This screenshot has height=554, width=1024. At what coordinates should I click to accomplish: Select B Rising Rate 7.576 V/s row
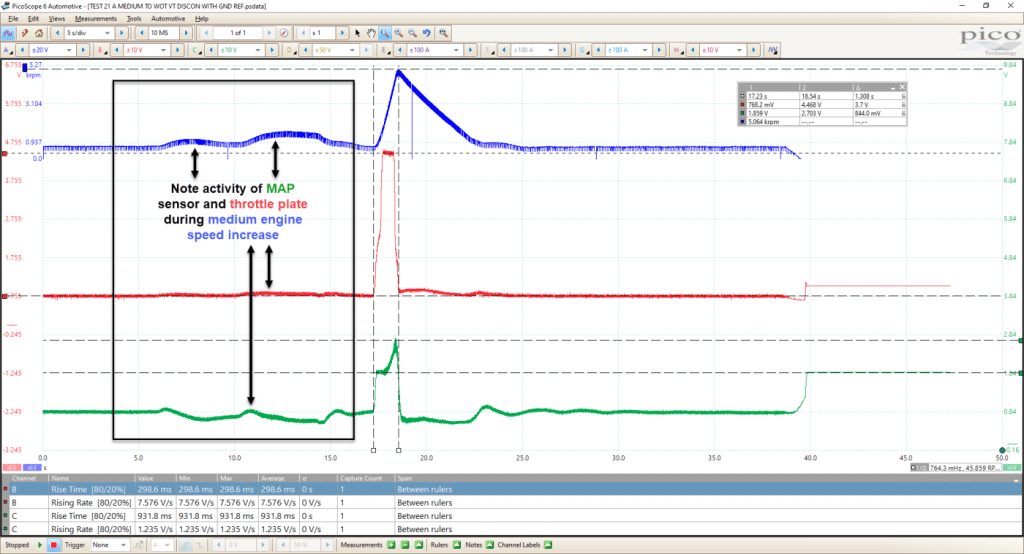click(512, 502)
